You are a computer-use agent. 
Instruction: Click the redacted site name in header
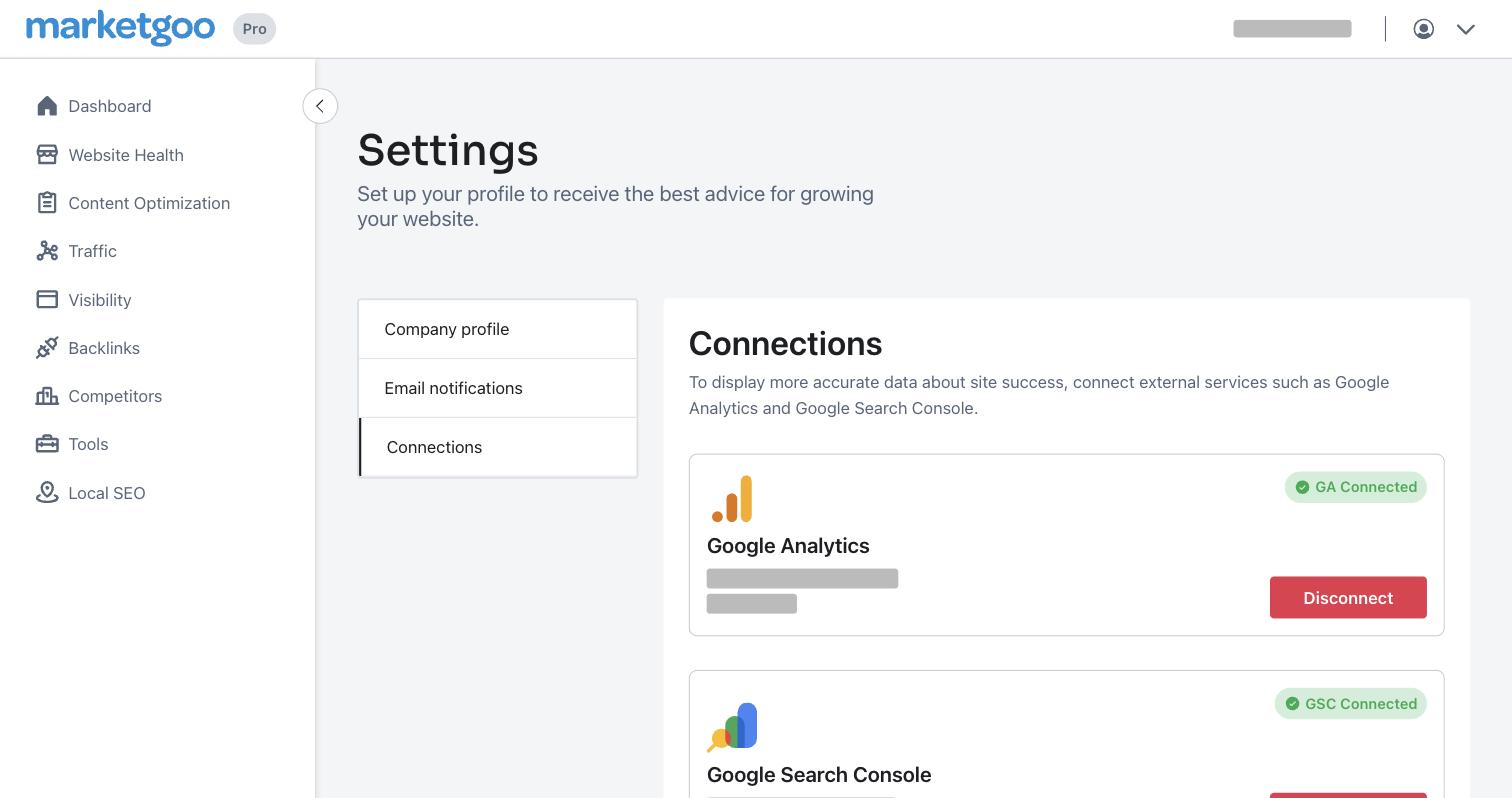[x=1292, y=29]
